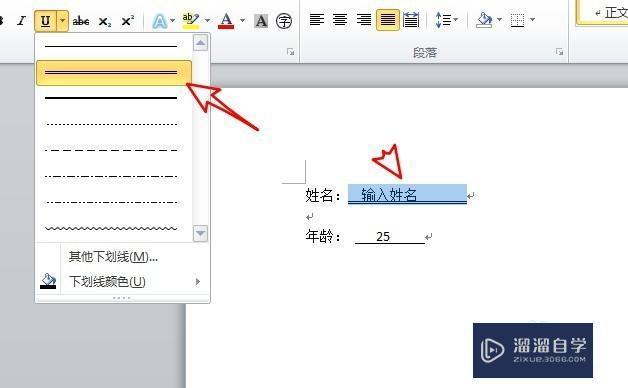The width and height of the screenshot is (628, 388).
Task: Toggle subscript formatting
Action: tap(105, 21)
